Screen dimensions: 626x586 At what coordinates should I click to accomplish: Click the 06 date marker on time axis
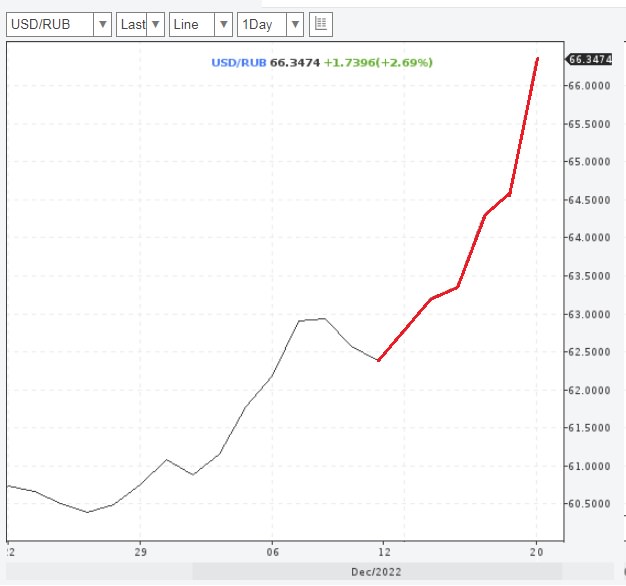pos(272,552)
